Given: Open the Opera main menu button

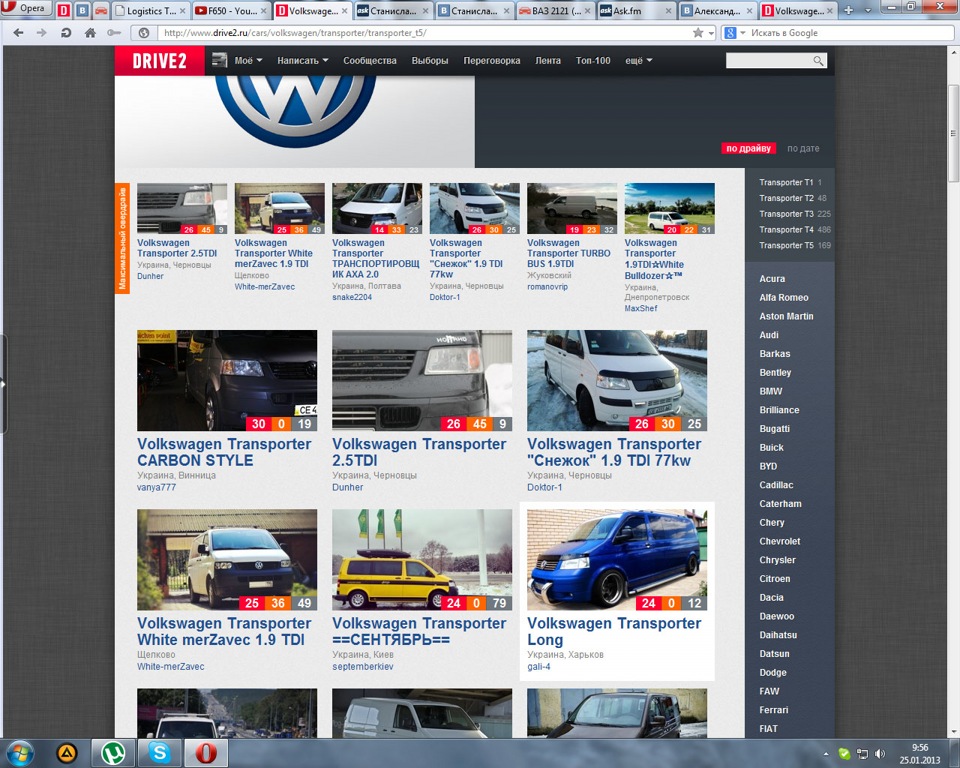Looking at the screenshot, I should pos(26,8).
